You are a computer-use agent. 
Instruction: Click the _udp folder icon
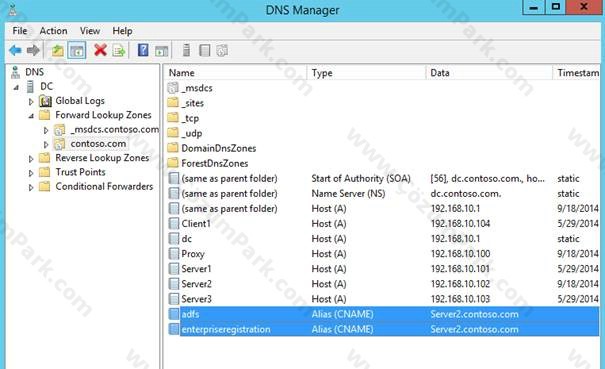tap(173, 133)
